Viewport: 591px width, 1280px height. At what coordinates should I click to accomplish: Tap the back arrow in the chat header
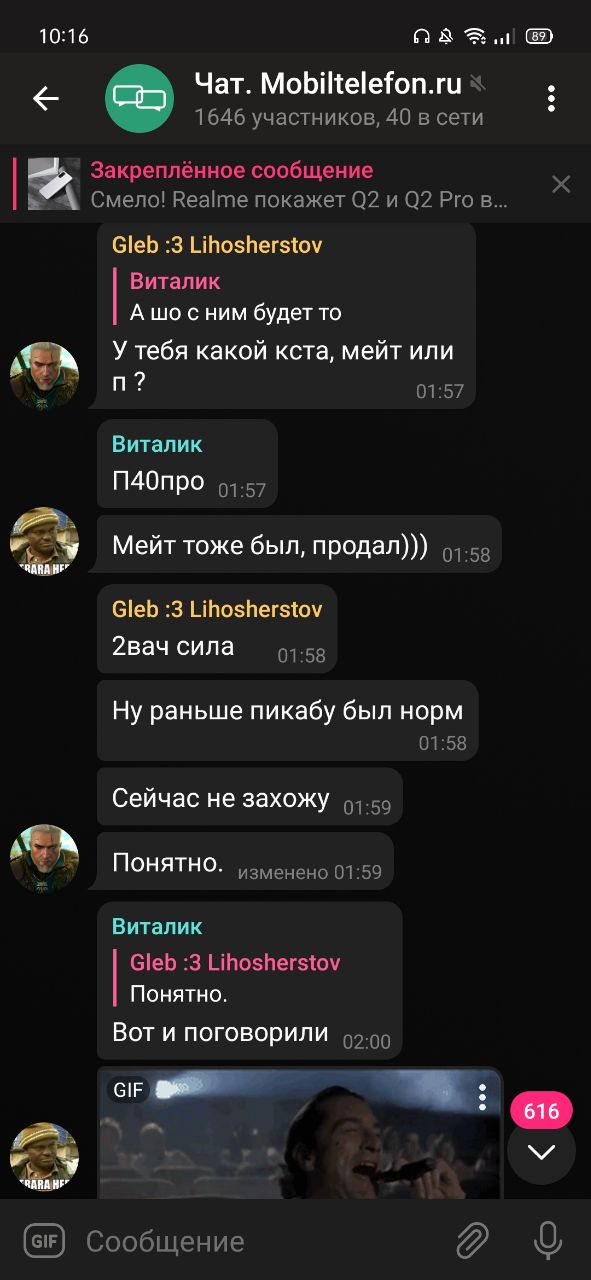click(46, 98)
